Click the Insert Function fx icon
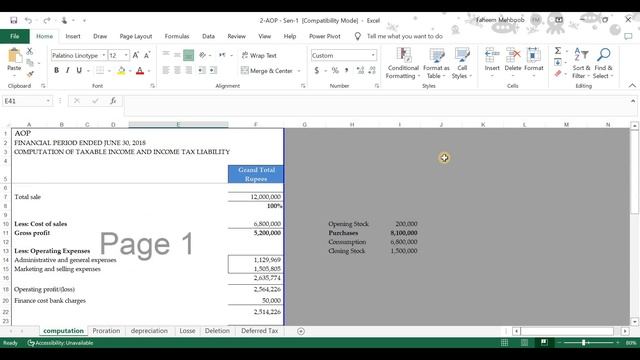Screen dimensions: 640x360 [113, 101]
